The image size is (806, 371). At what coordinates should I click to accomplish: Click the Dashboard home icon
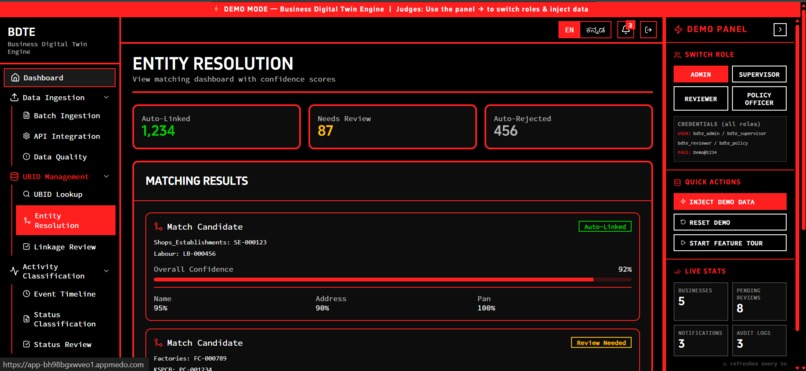tap(15, 78)
